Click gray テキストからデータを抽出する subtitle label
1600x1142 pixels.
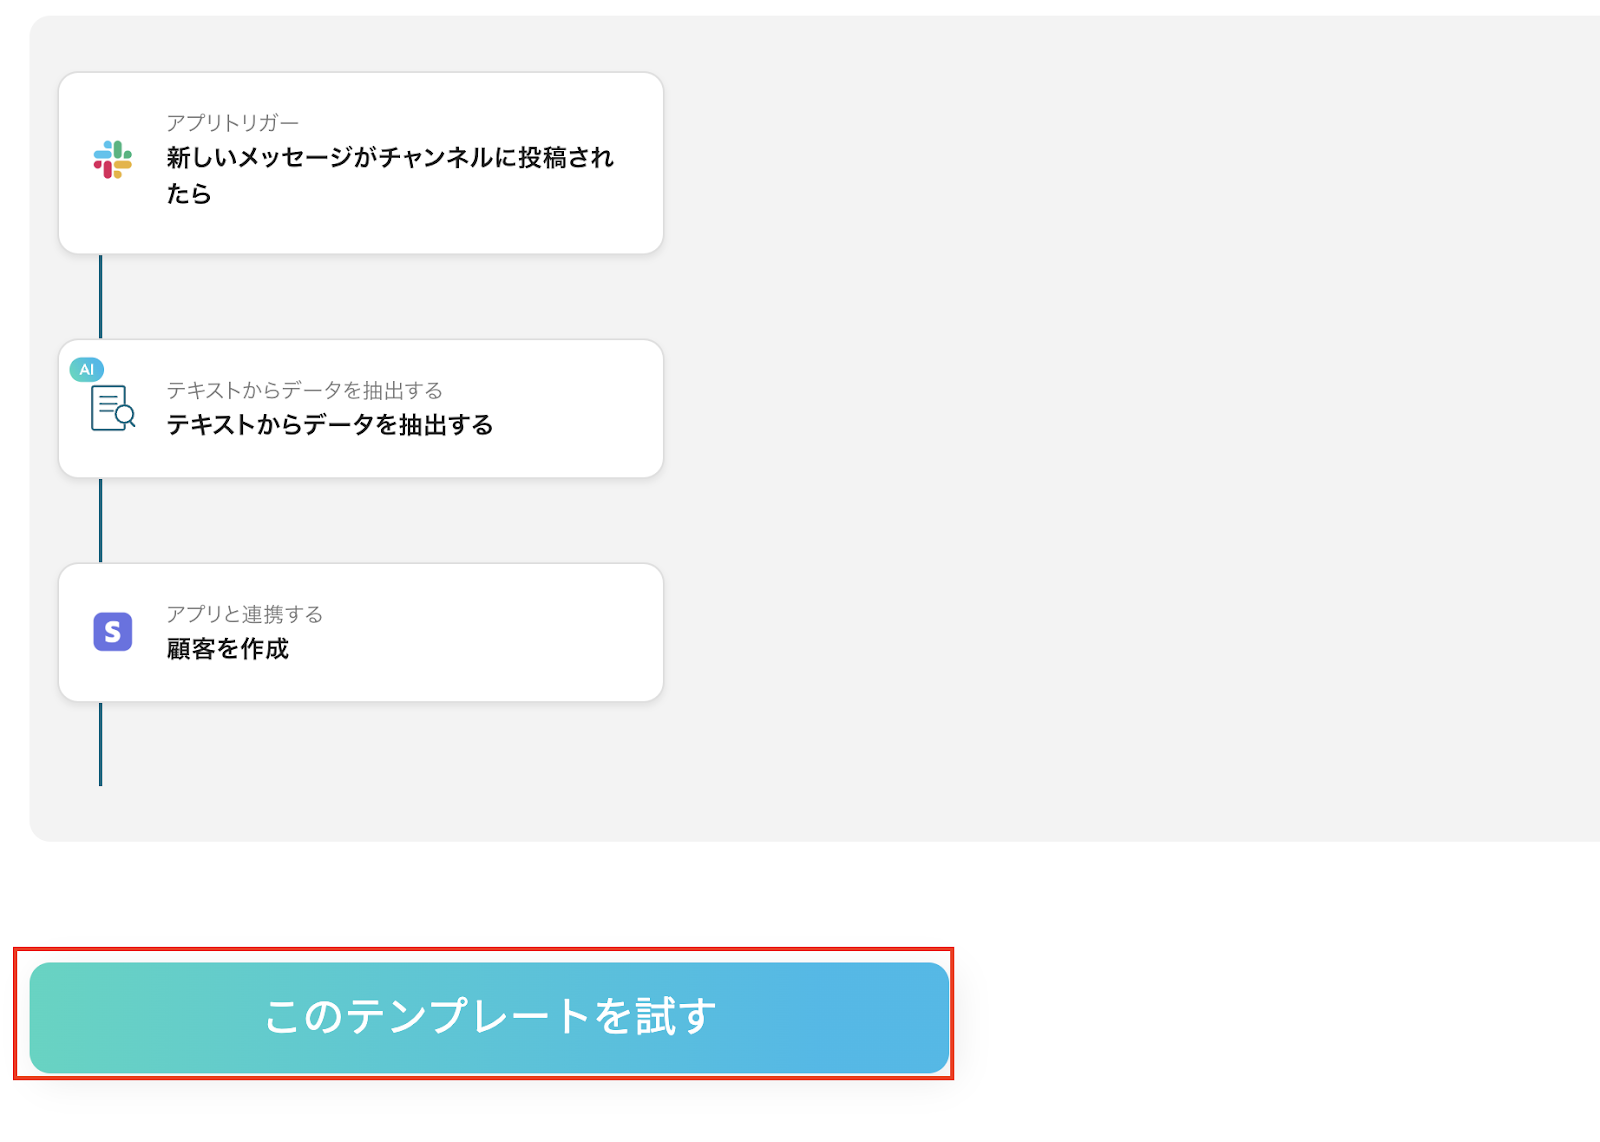(x=304, y=390)
